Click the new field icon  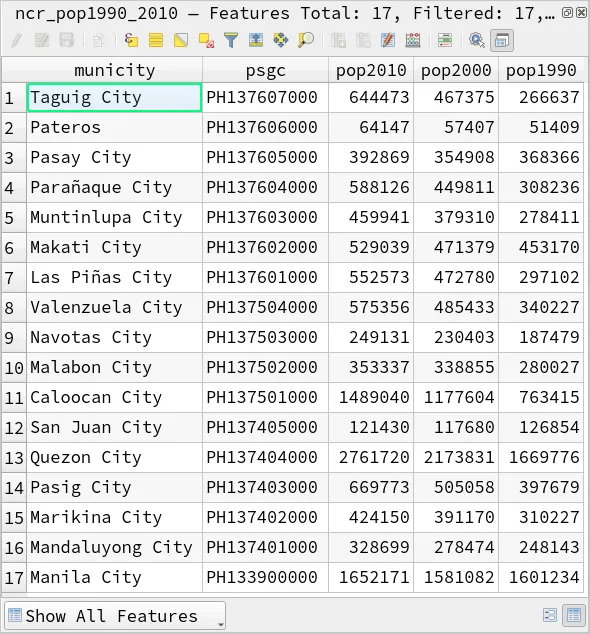pos(338,40)
